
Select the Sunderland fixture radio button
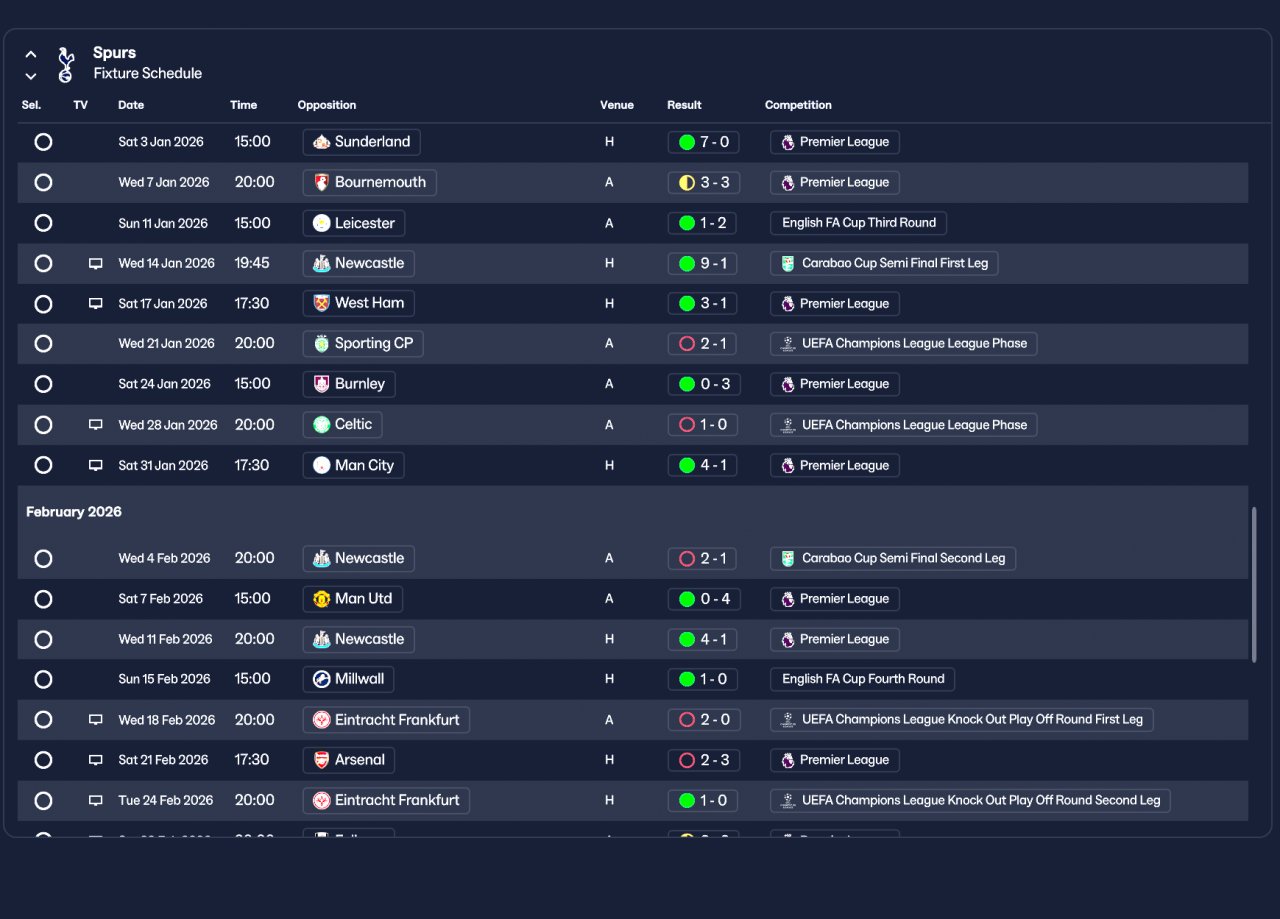click(x=43, y=142)
